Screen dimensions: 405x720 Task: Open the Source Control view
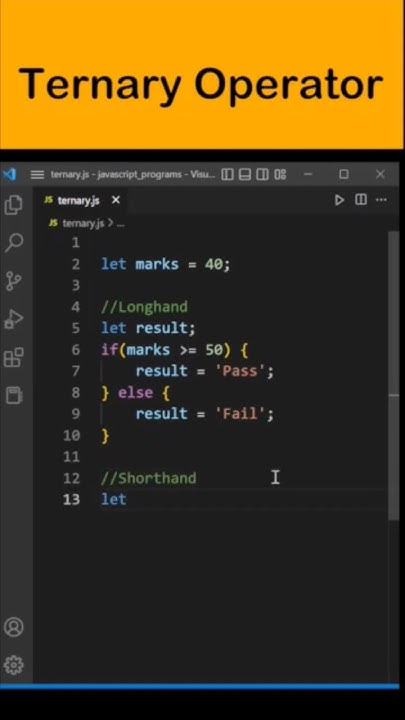tap(14, 281)
